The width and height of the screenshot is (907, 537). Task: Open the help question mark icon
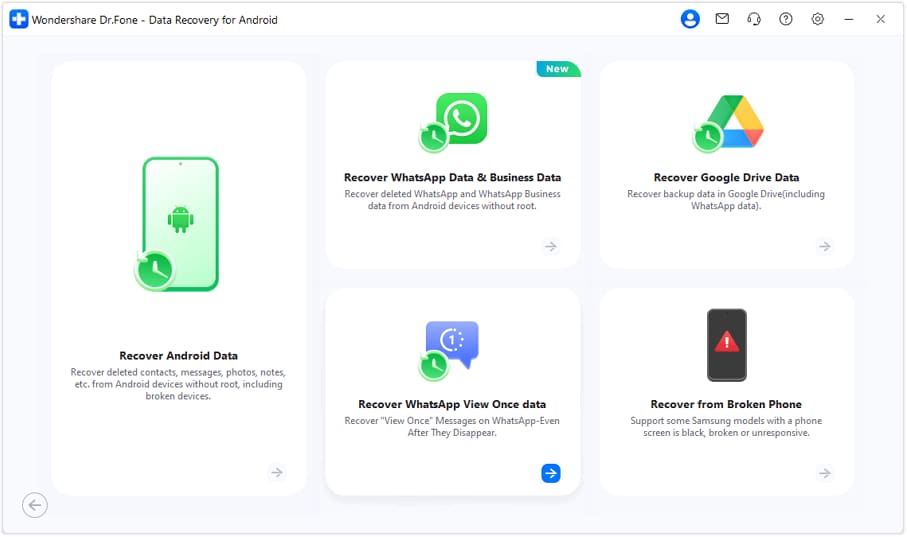786,19
